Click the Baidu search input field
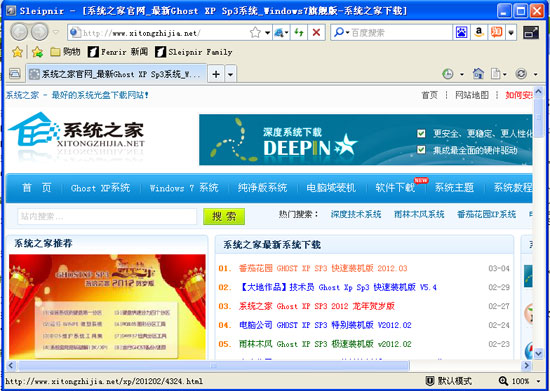The height and width of the screenshot is (391, 550). tap(401, 33)
